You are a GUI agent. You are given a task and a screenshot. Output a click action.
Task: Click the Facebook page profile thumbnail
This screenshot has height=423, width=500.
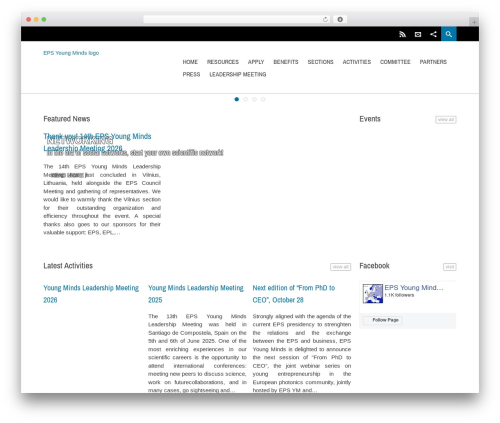pyautogui.click(x=373, y=294)
